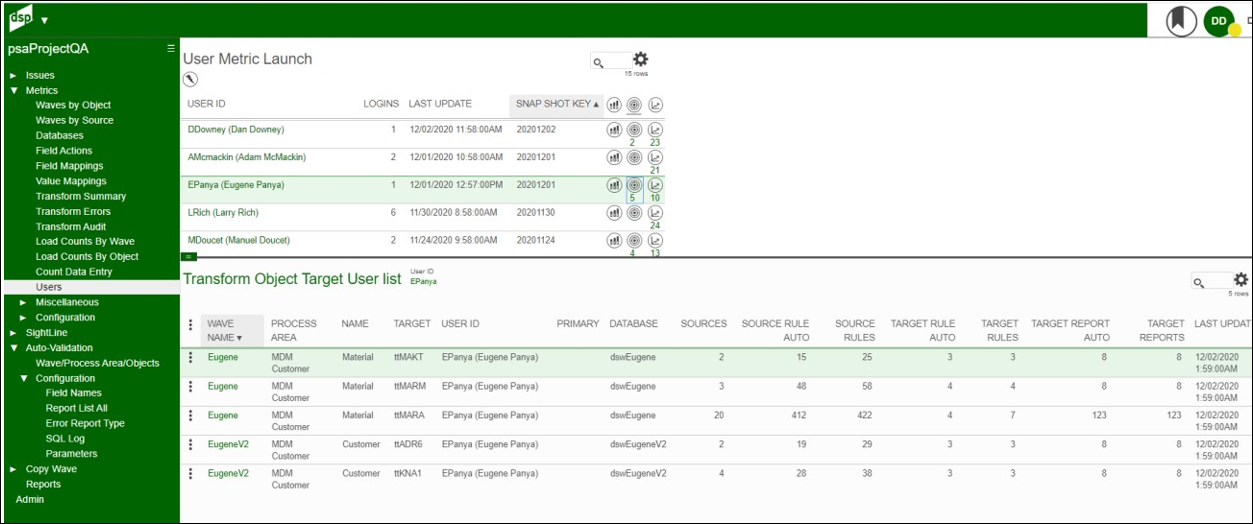Click the line chart icon for LRich

(x=655, y=213)
